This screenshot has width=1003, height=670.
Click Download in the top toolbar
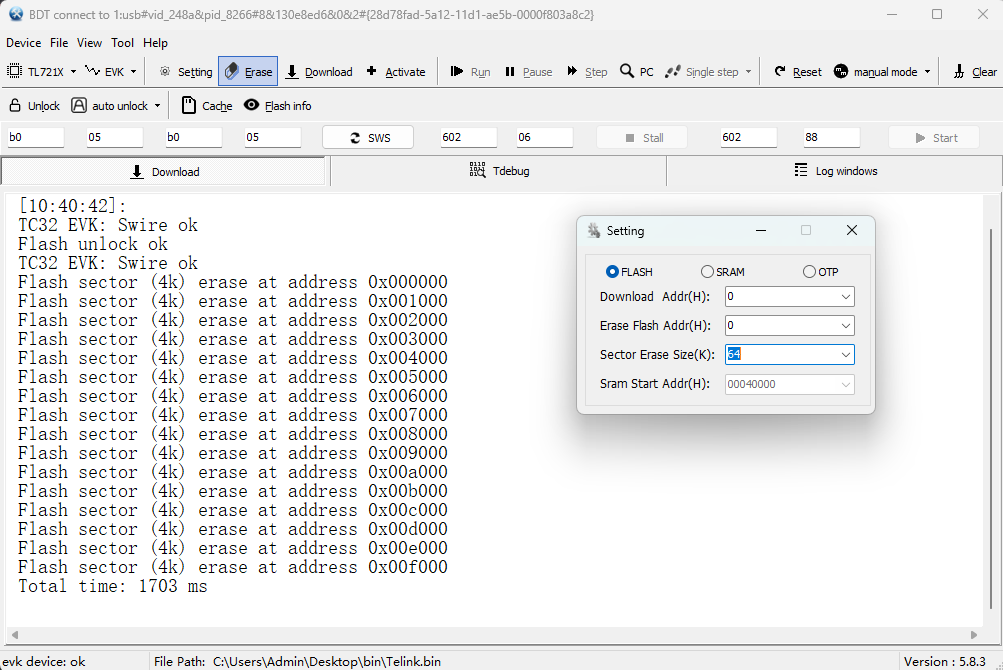[x=319, y=72]
